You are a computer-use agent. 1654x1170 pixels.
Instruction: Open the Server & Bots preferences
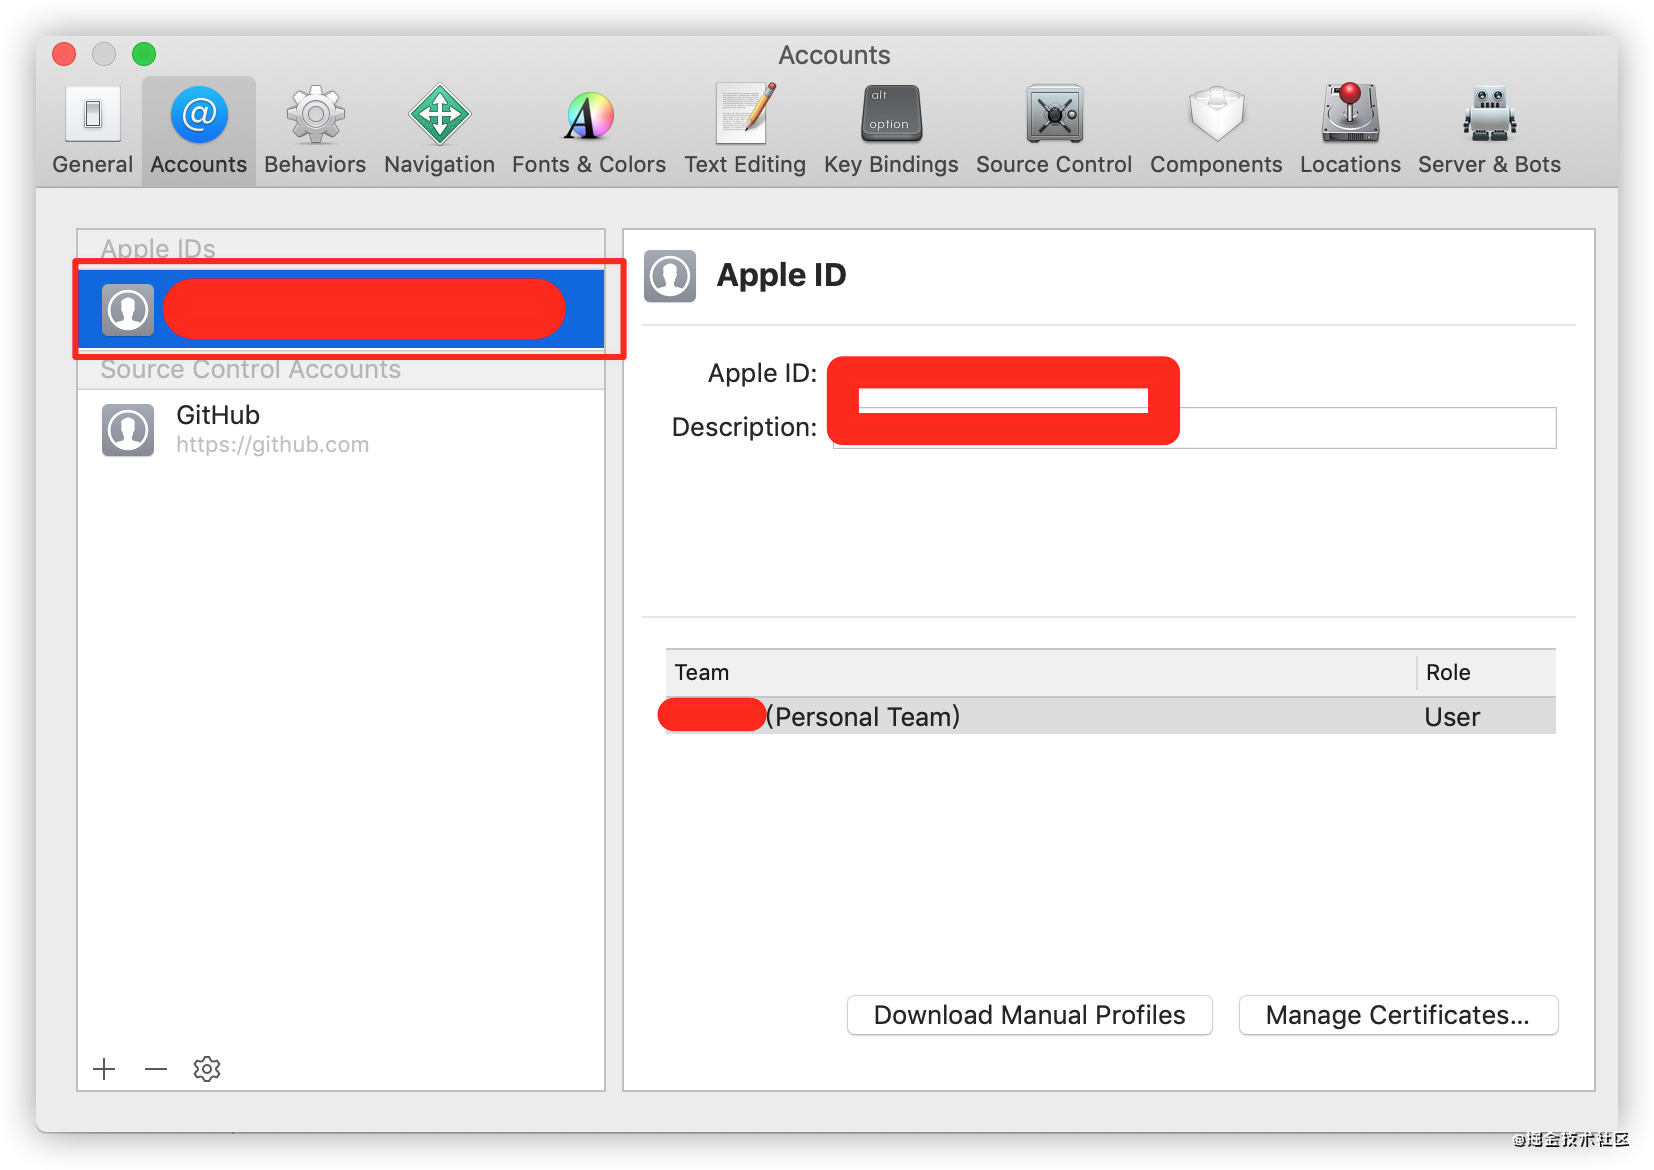click(x=1489, y=131)
